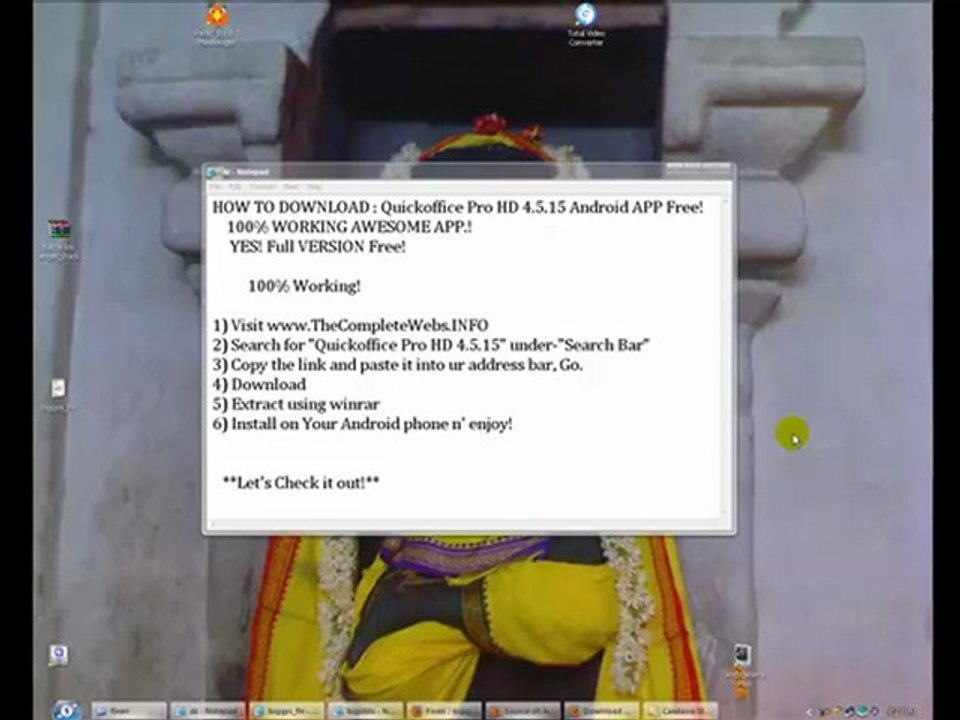Switch to the 'dc - Notepad' taskbar button

coord(208,711)
